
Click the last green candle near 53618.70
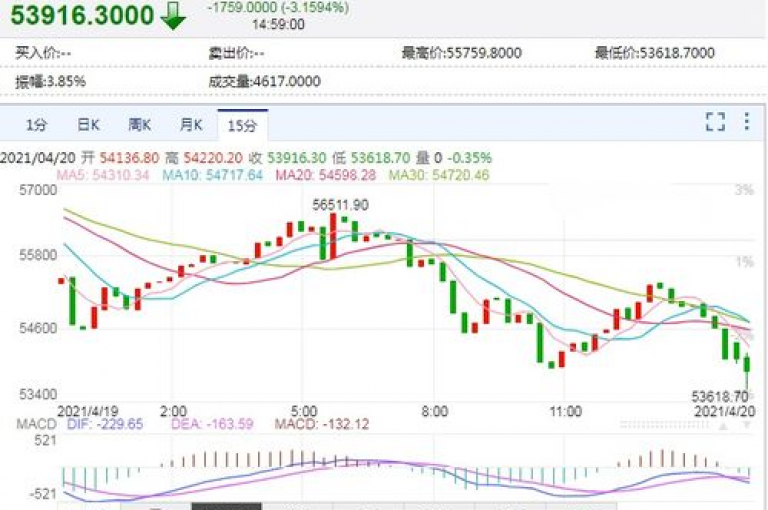pyautogui.click(x=746, y=370)
